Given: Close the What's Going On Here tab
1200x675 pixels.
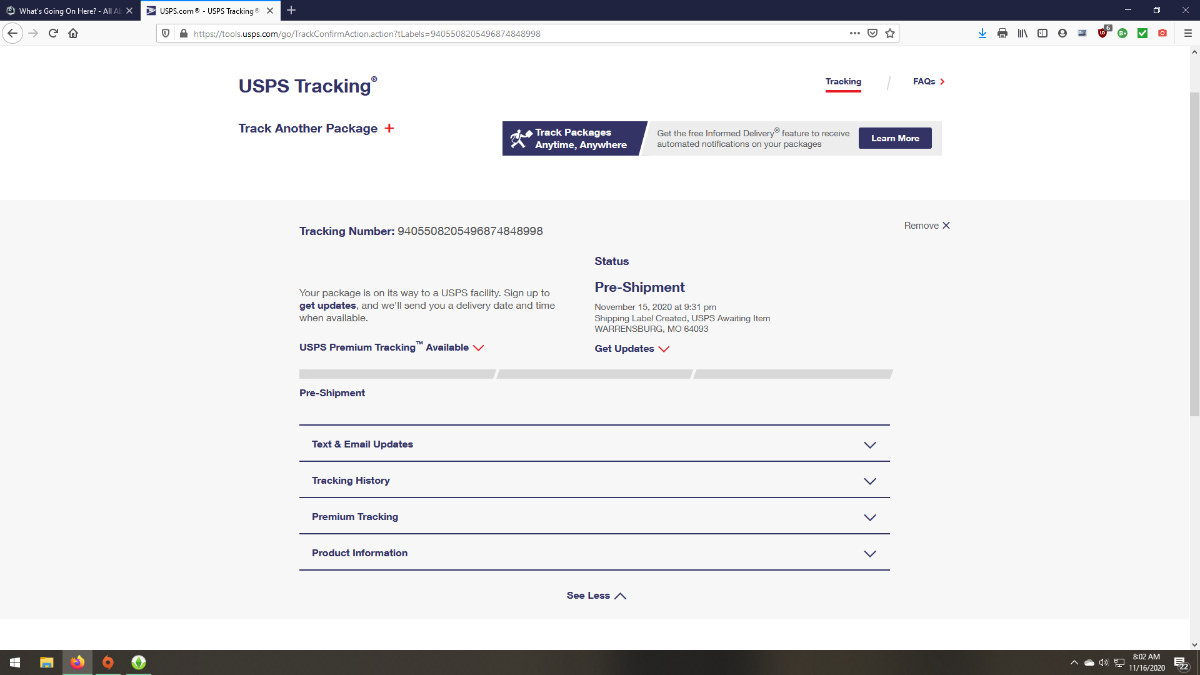Looking at the screenshot, I should point(129,10).
